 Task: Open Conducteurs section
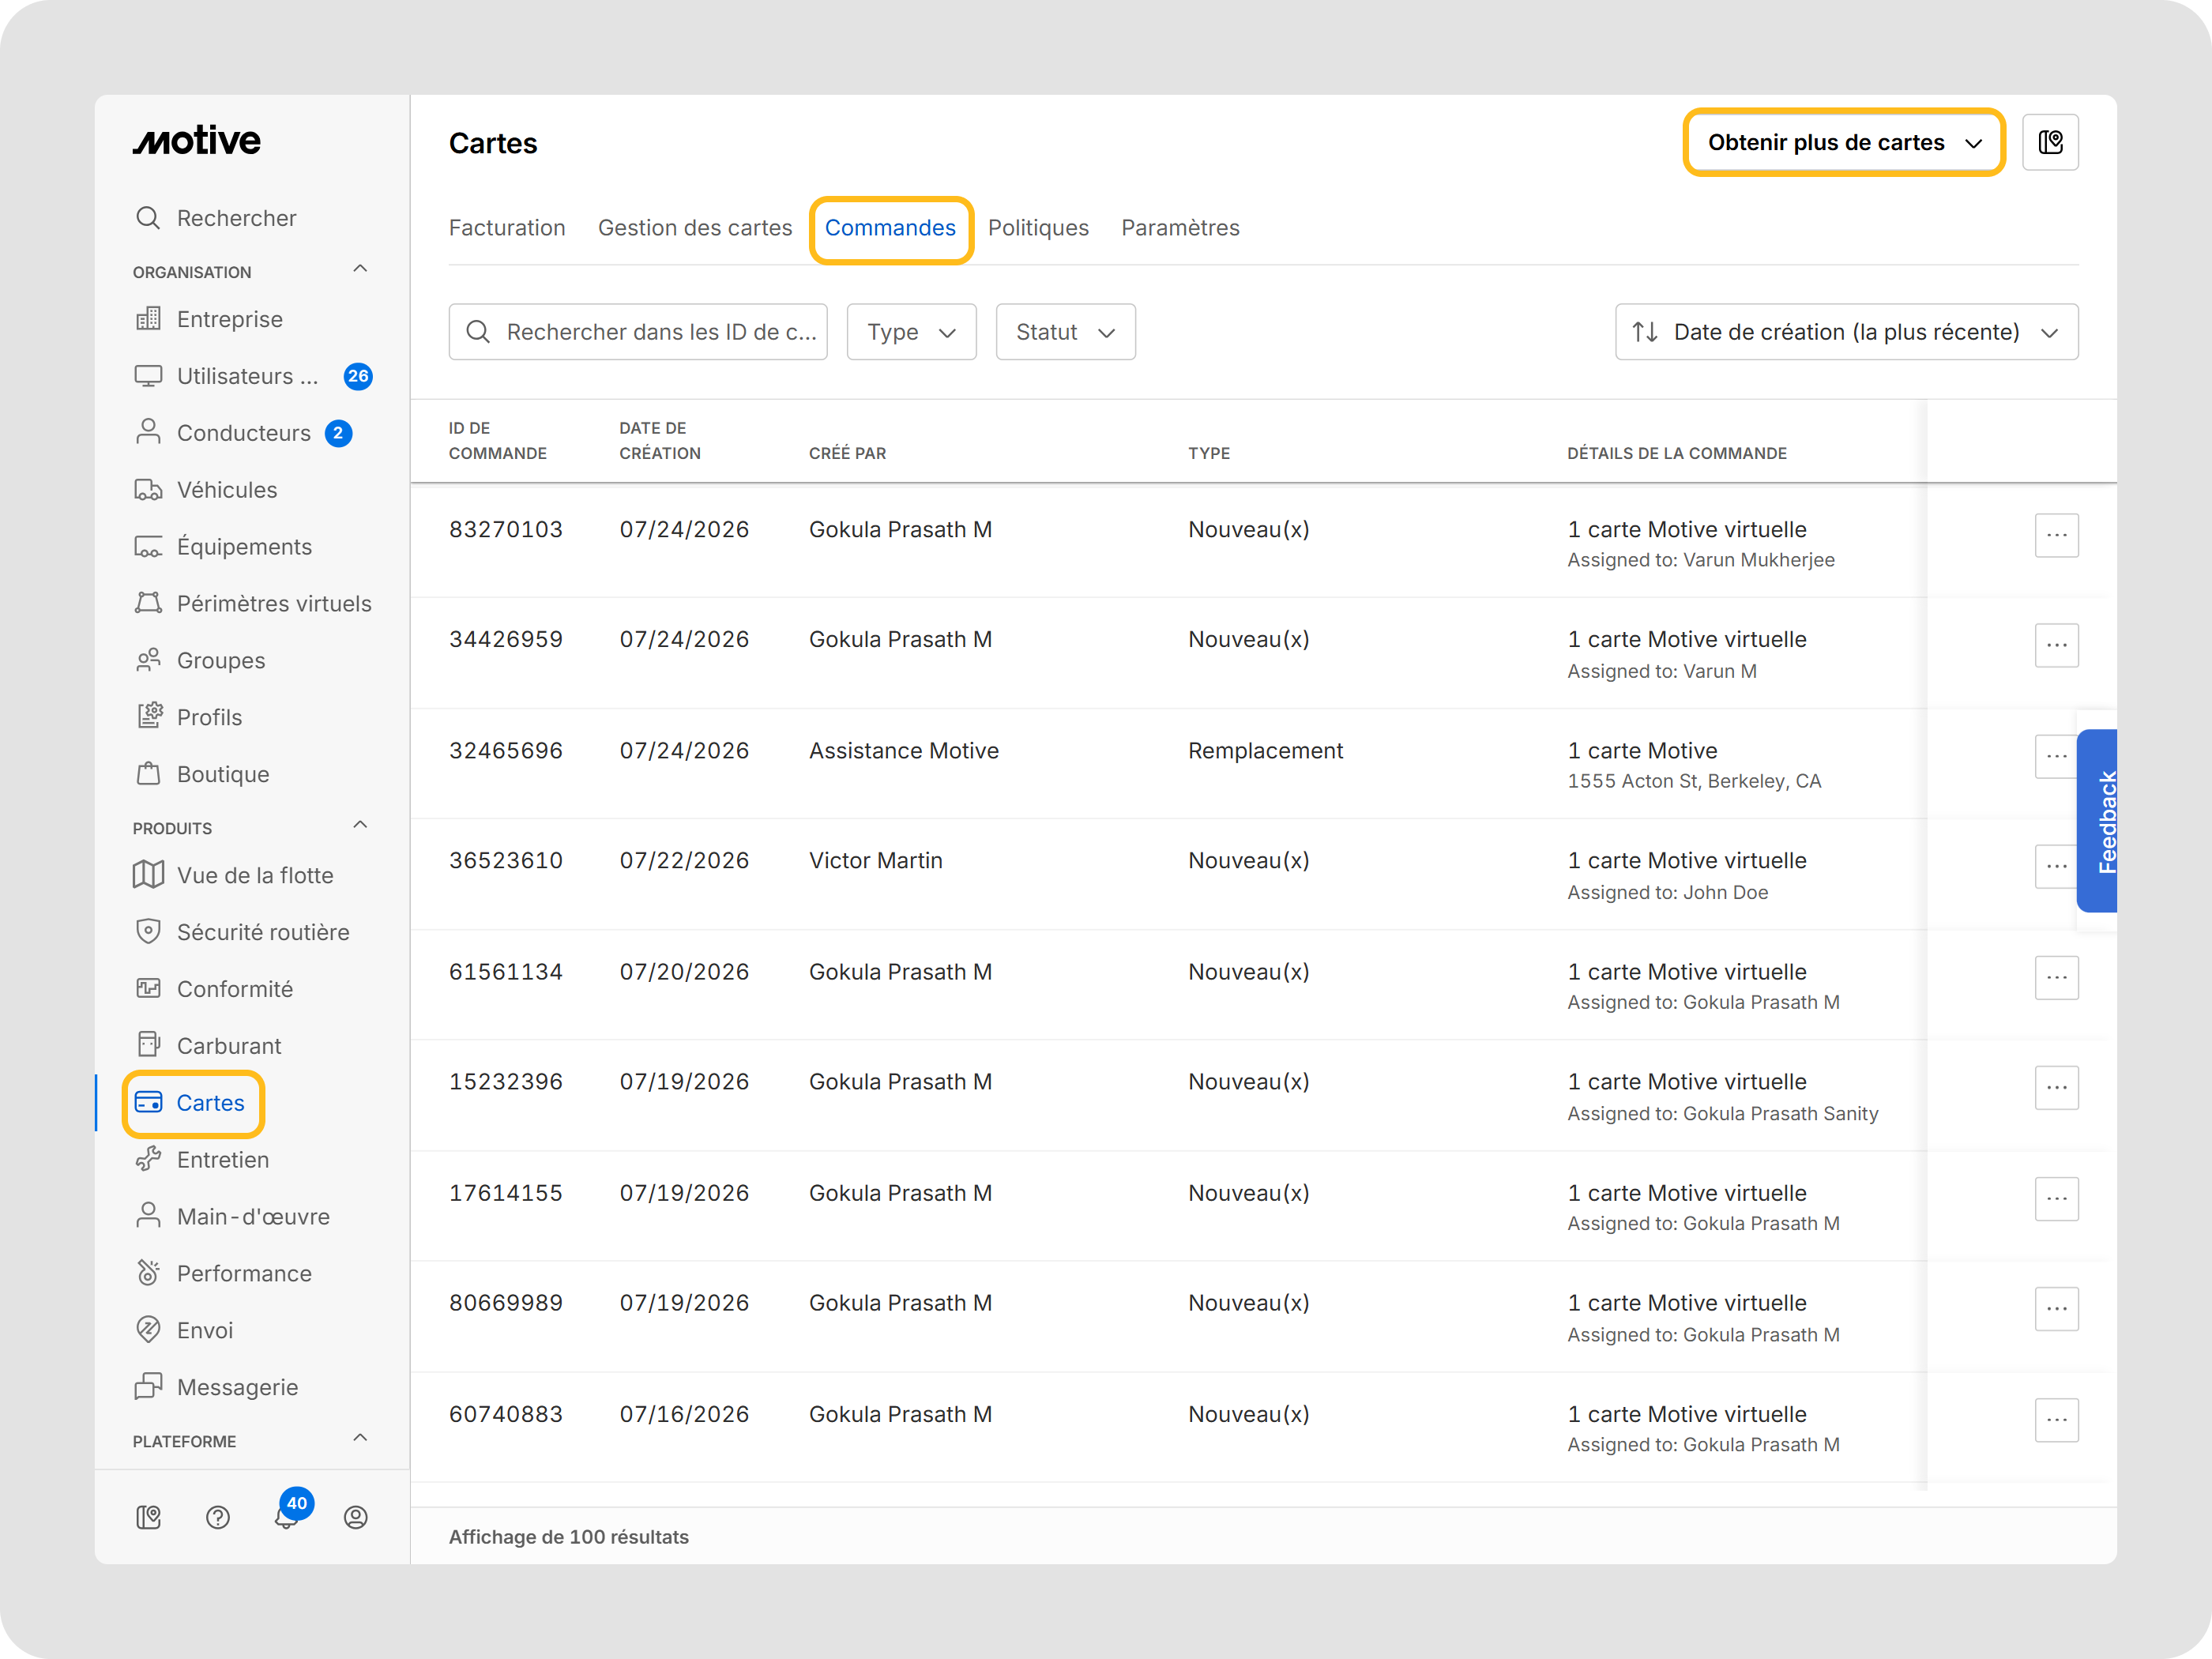pos(223,433)
